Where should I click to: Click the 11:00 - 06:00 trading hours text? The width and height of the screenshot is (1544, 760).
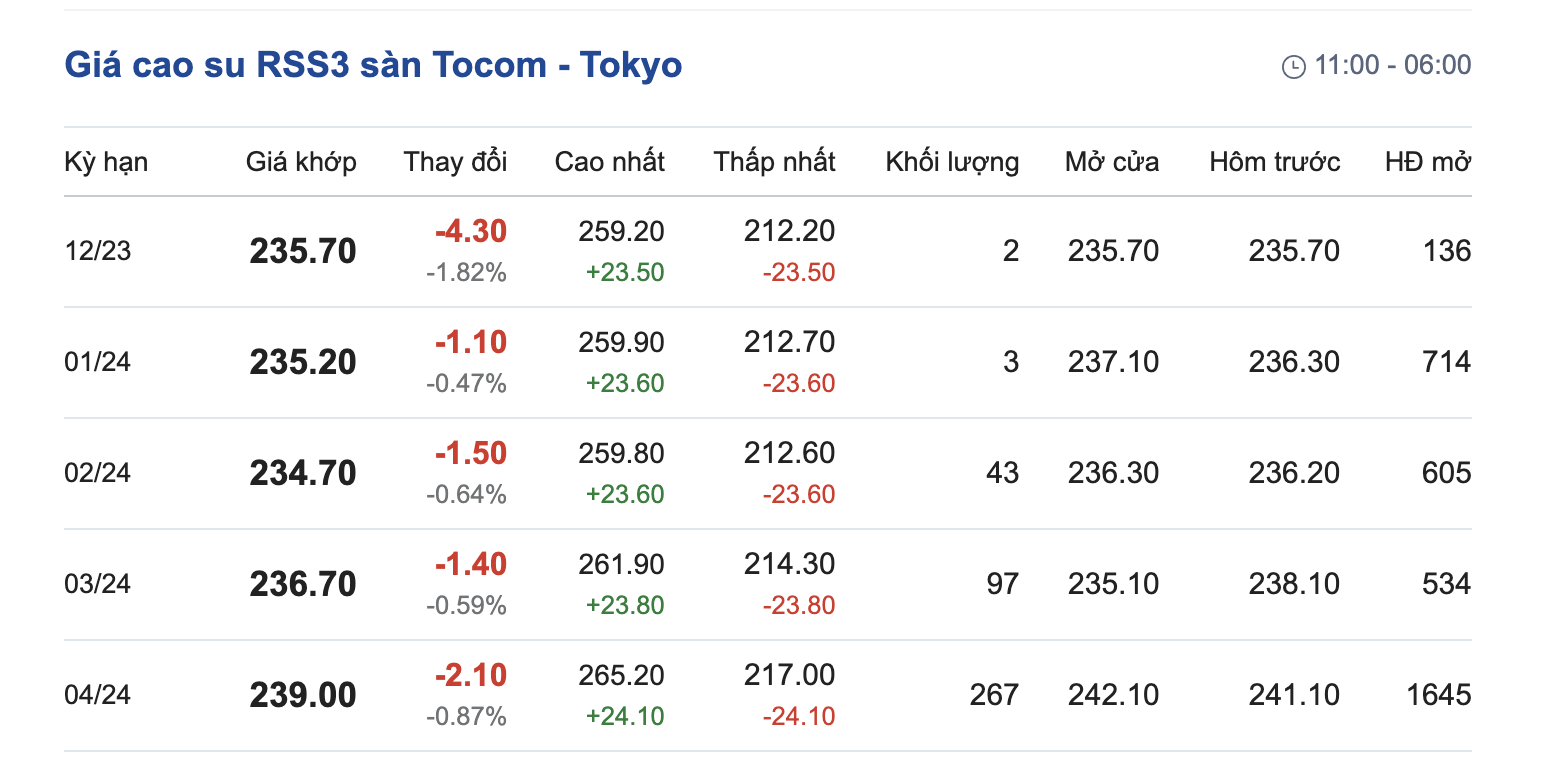click(1392, 66)
